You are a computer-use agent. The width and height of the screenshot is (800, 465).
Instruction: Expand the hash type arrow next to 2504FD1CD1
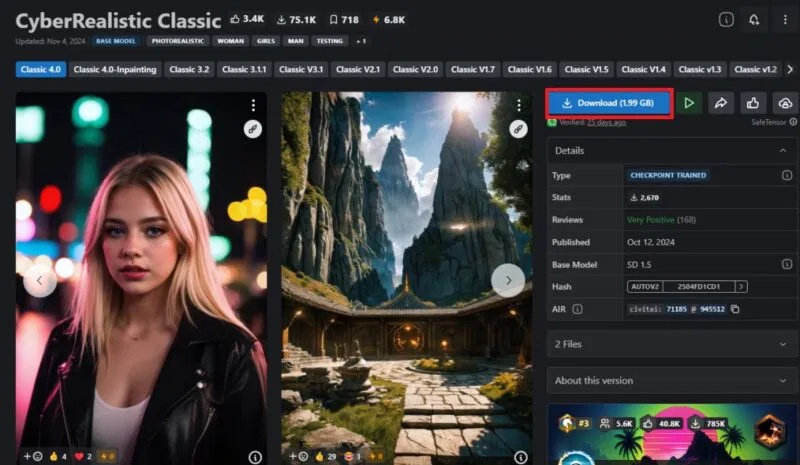coord(741,287)
